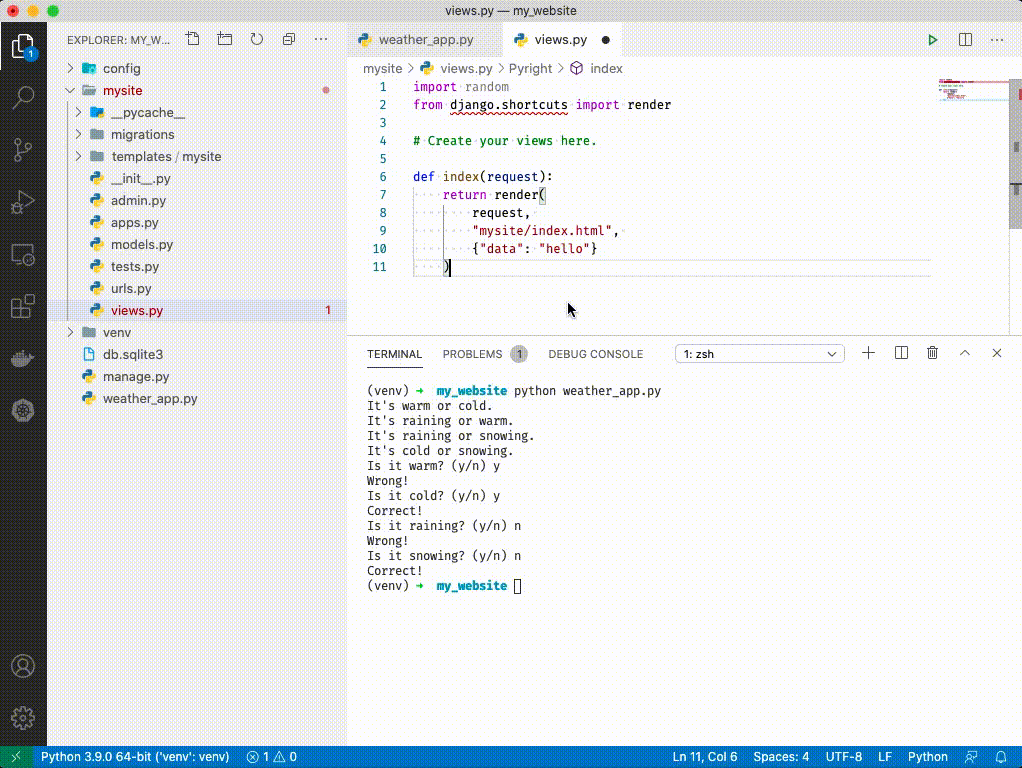Switch to the weather_app.py editor tab

425,40
